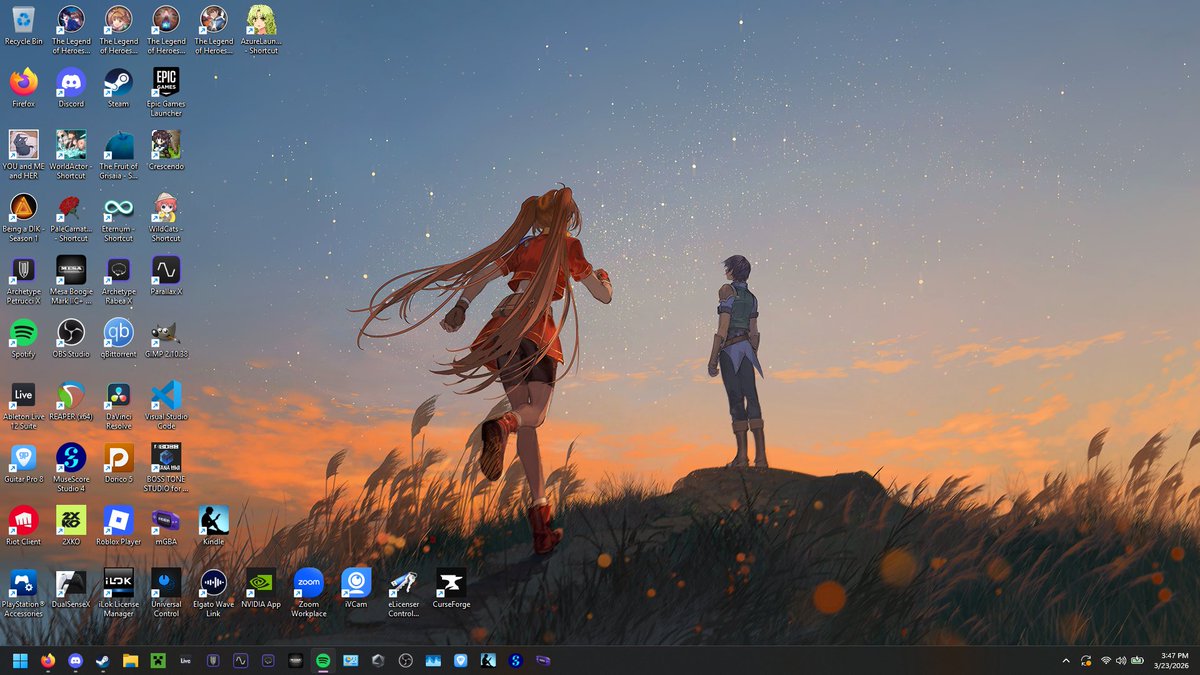The image size is (1200, 675).
Task: Open the Start menu
Action: [20, 661]
